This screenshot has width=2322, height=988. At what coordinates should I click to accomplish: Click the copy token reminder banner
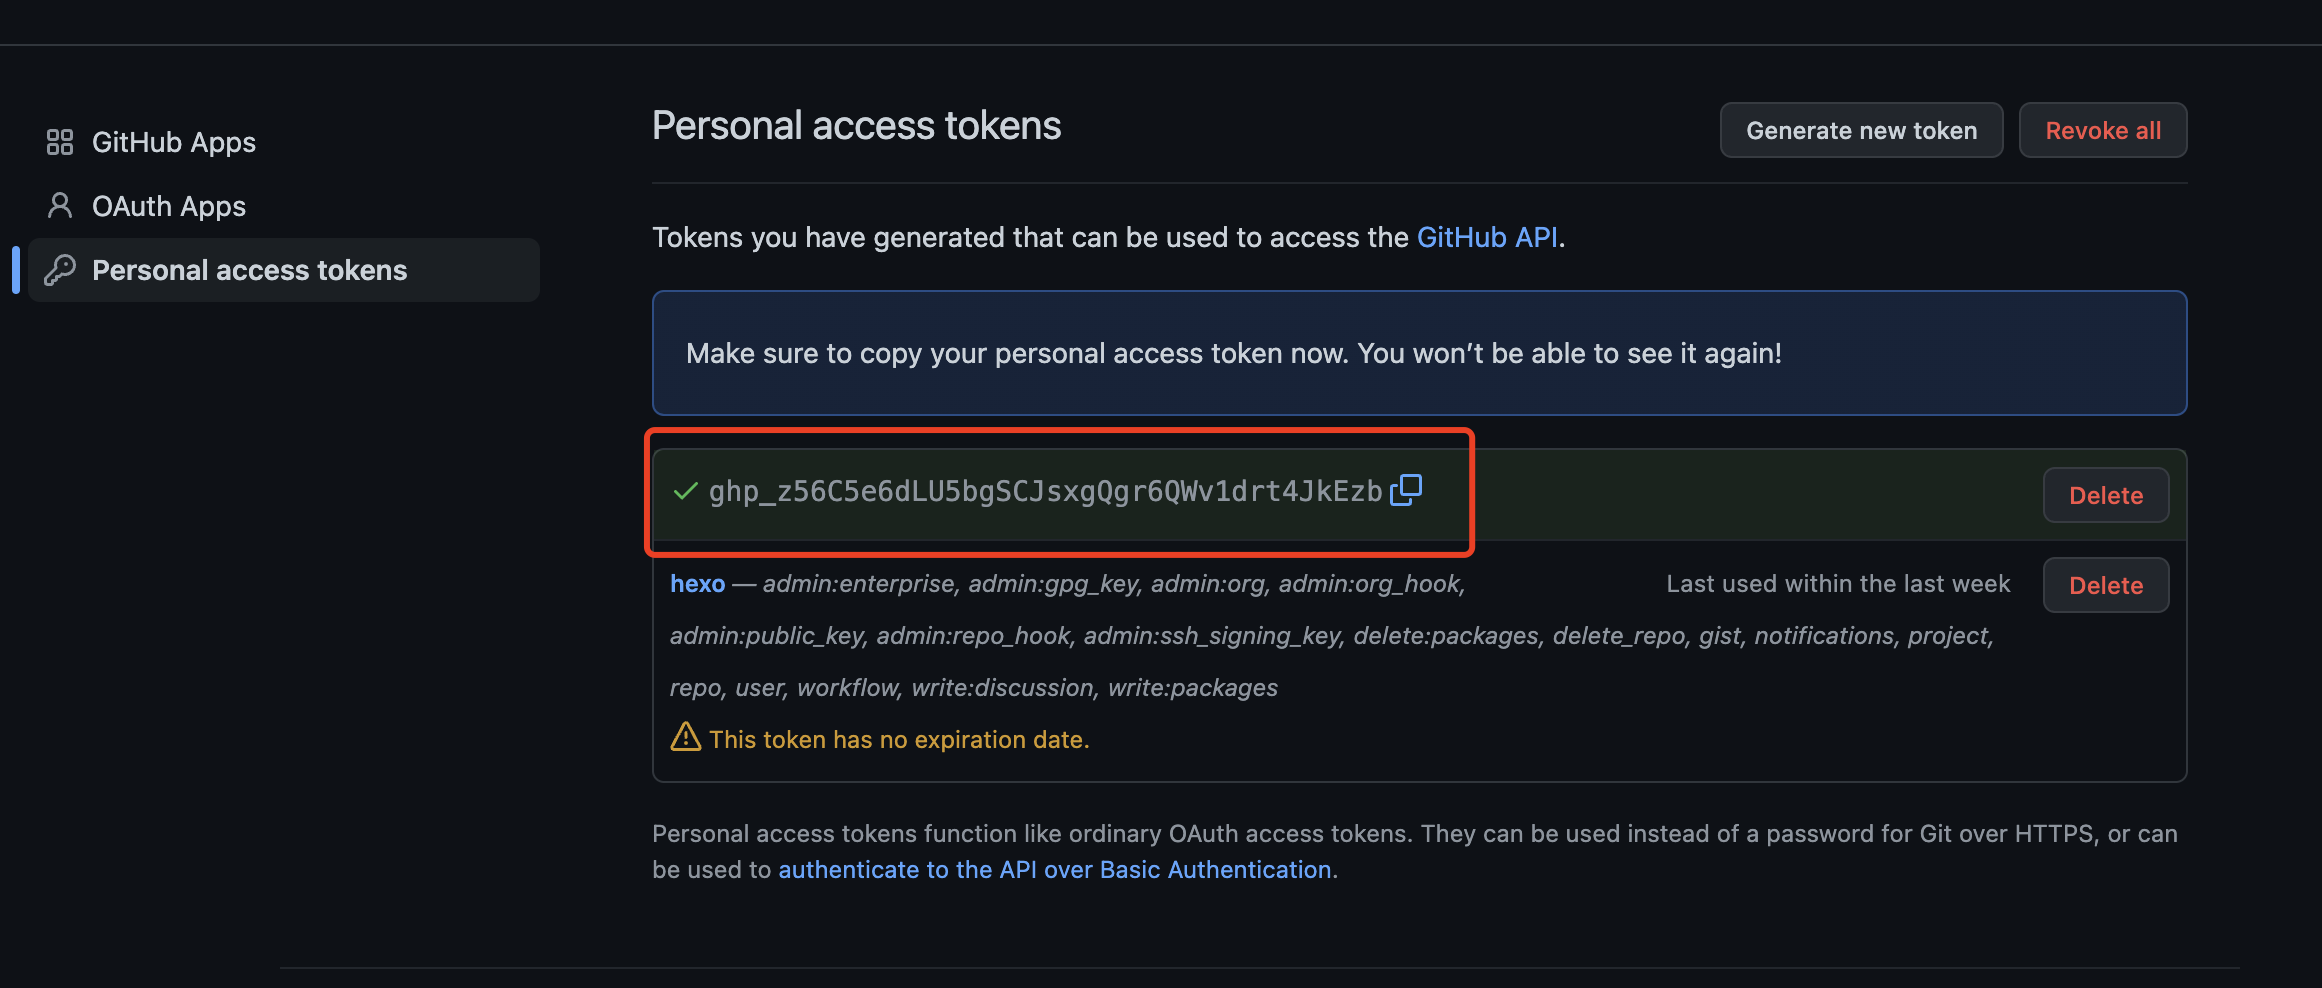point(1419,353)
